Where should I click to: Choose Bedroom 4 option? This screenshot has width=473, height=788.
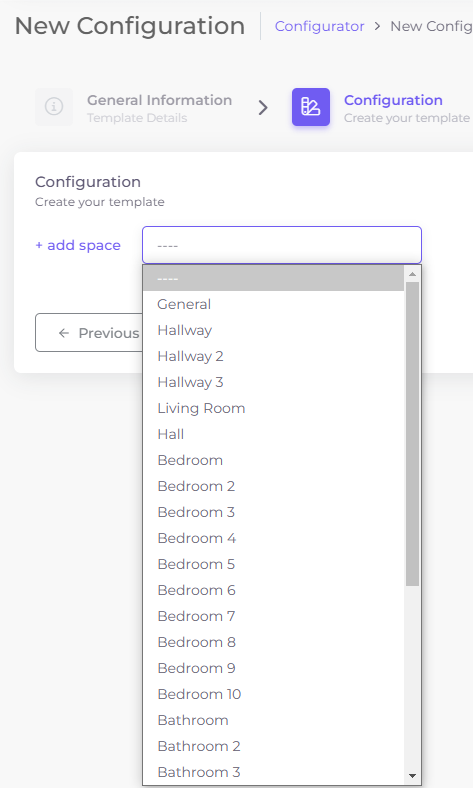click(x=273, y=538)
